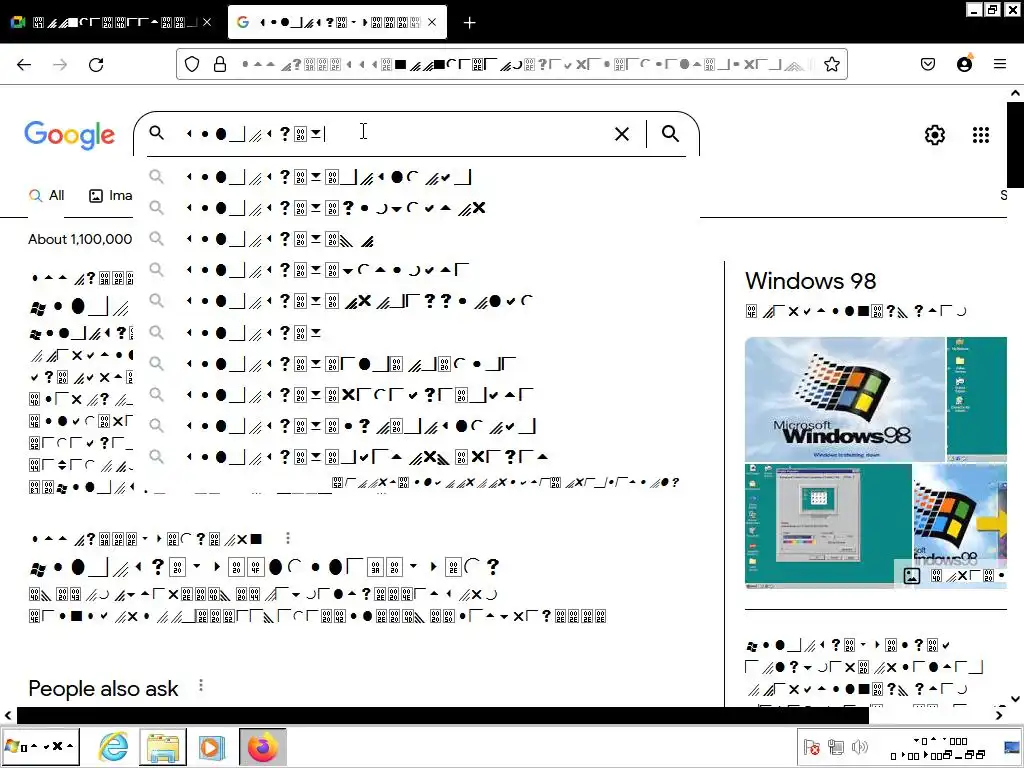The width and height of the screenshot is (1024, 768).
Task: Click the padlock site security icon
Action: click(220, 64)
